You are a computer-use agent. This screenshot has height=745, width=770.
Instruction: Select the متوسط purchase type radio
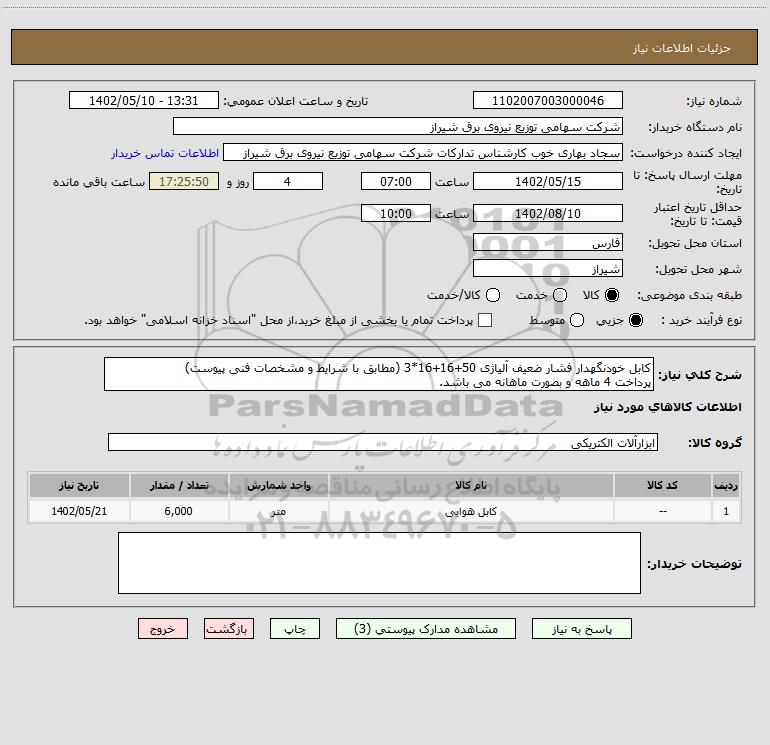click(x=577, y=320)
